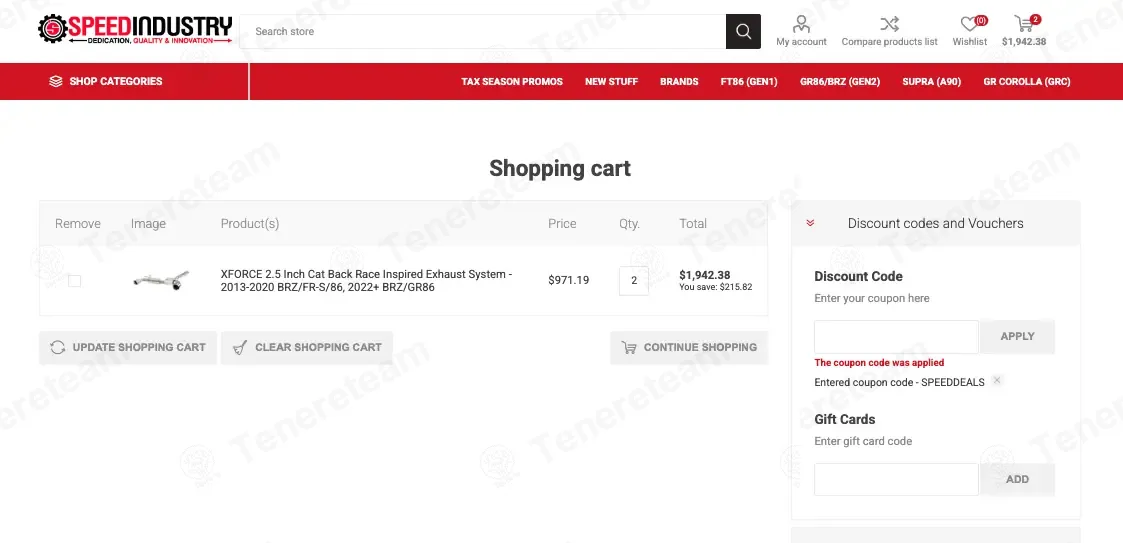Click Clear Shopping Cart
The image size is (1123, 543).
[307, 347]
